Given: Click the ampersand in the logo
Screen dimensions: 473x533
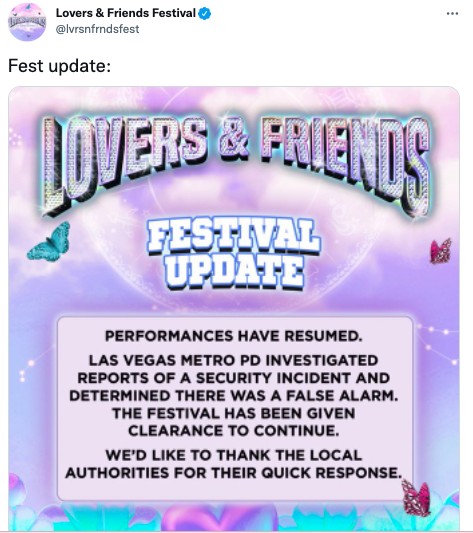Looking at the screenshot, I should (235, 142).
